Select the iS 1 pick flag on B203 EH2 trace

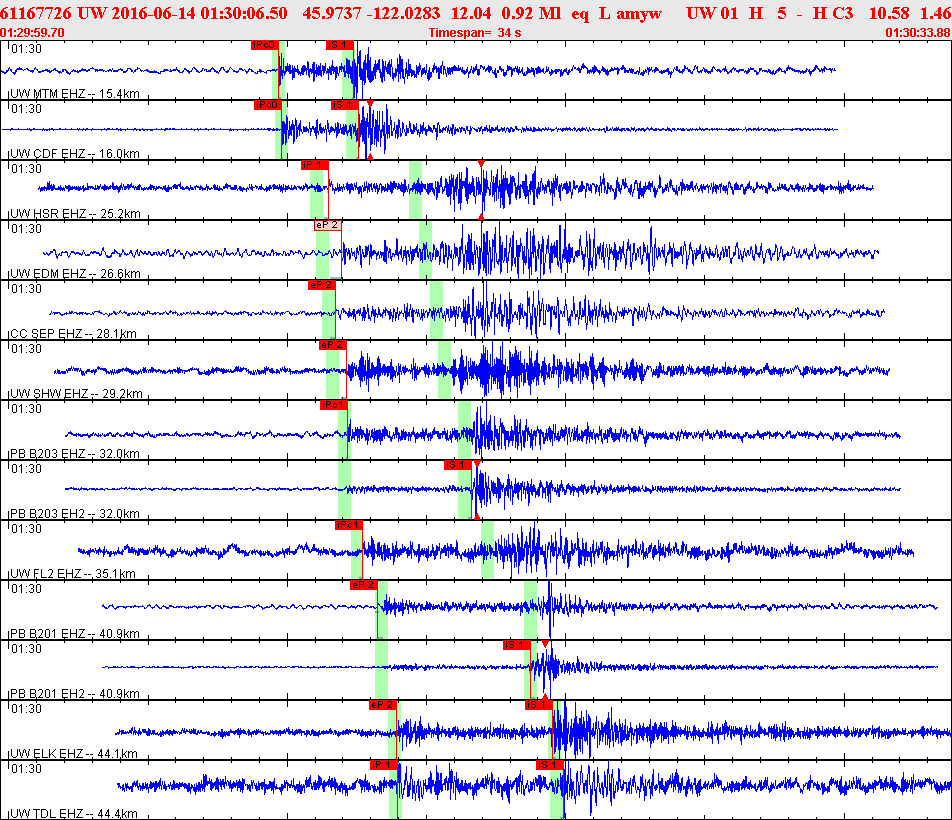[458, 466]
